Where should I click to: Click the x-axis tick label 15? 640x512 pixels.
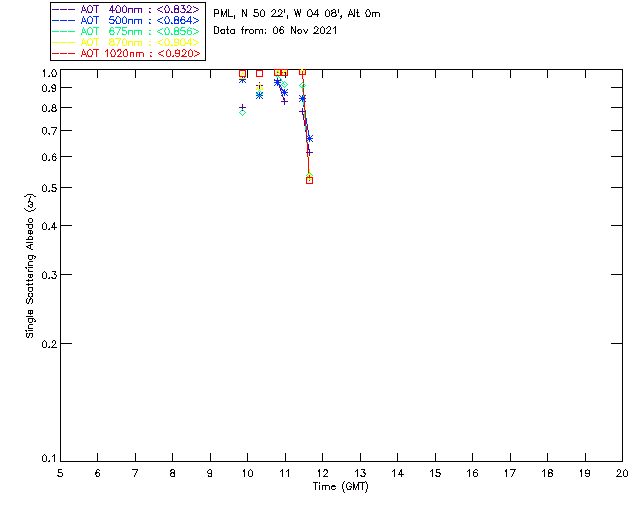[435, 473]
